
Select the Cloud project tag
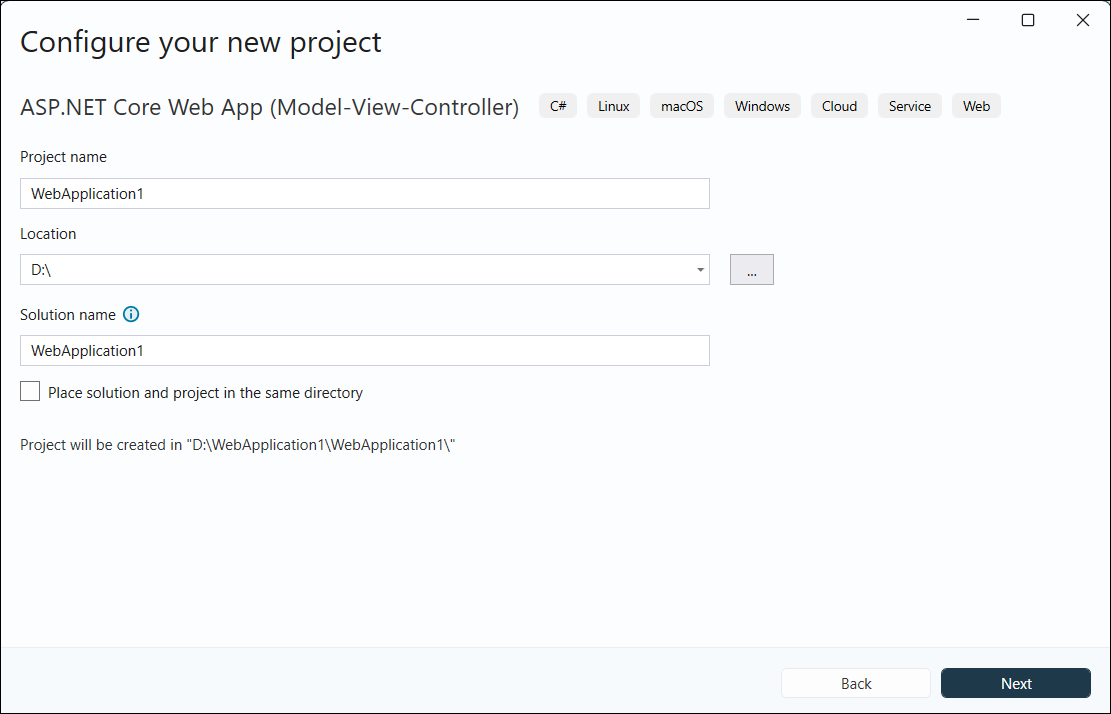pos(839,105)
